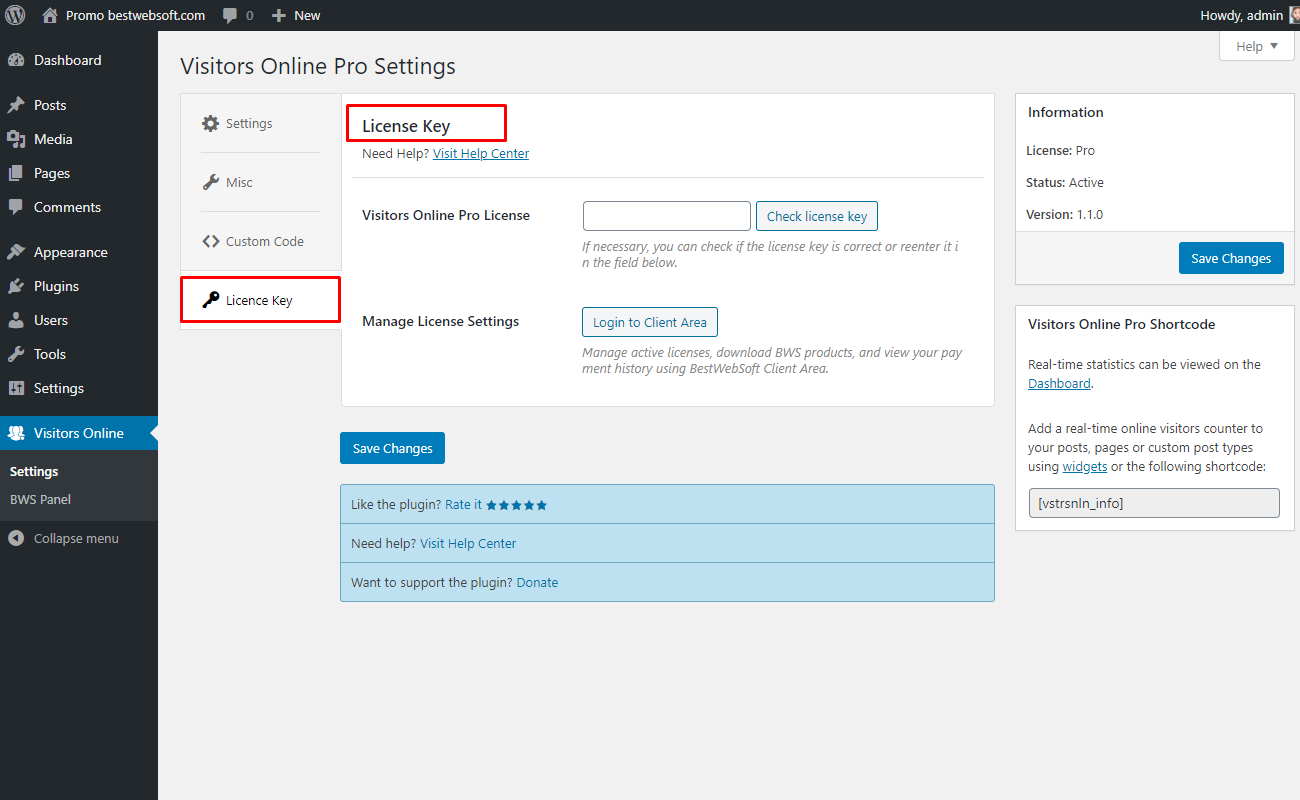
Task: Click Visitors Online Pro Shortcode heading
Action: [x=1122, y=324]
